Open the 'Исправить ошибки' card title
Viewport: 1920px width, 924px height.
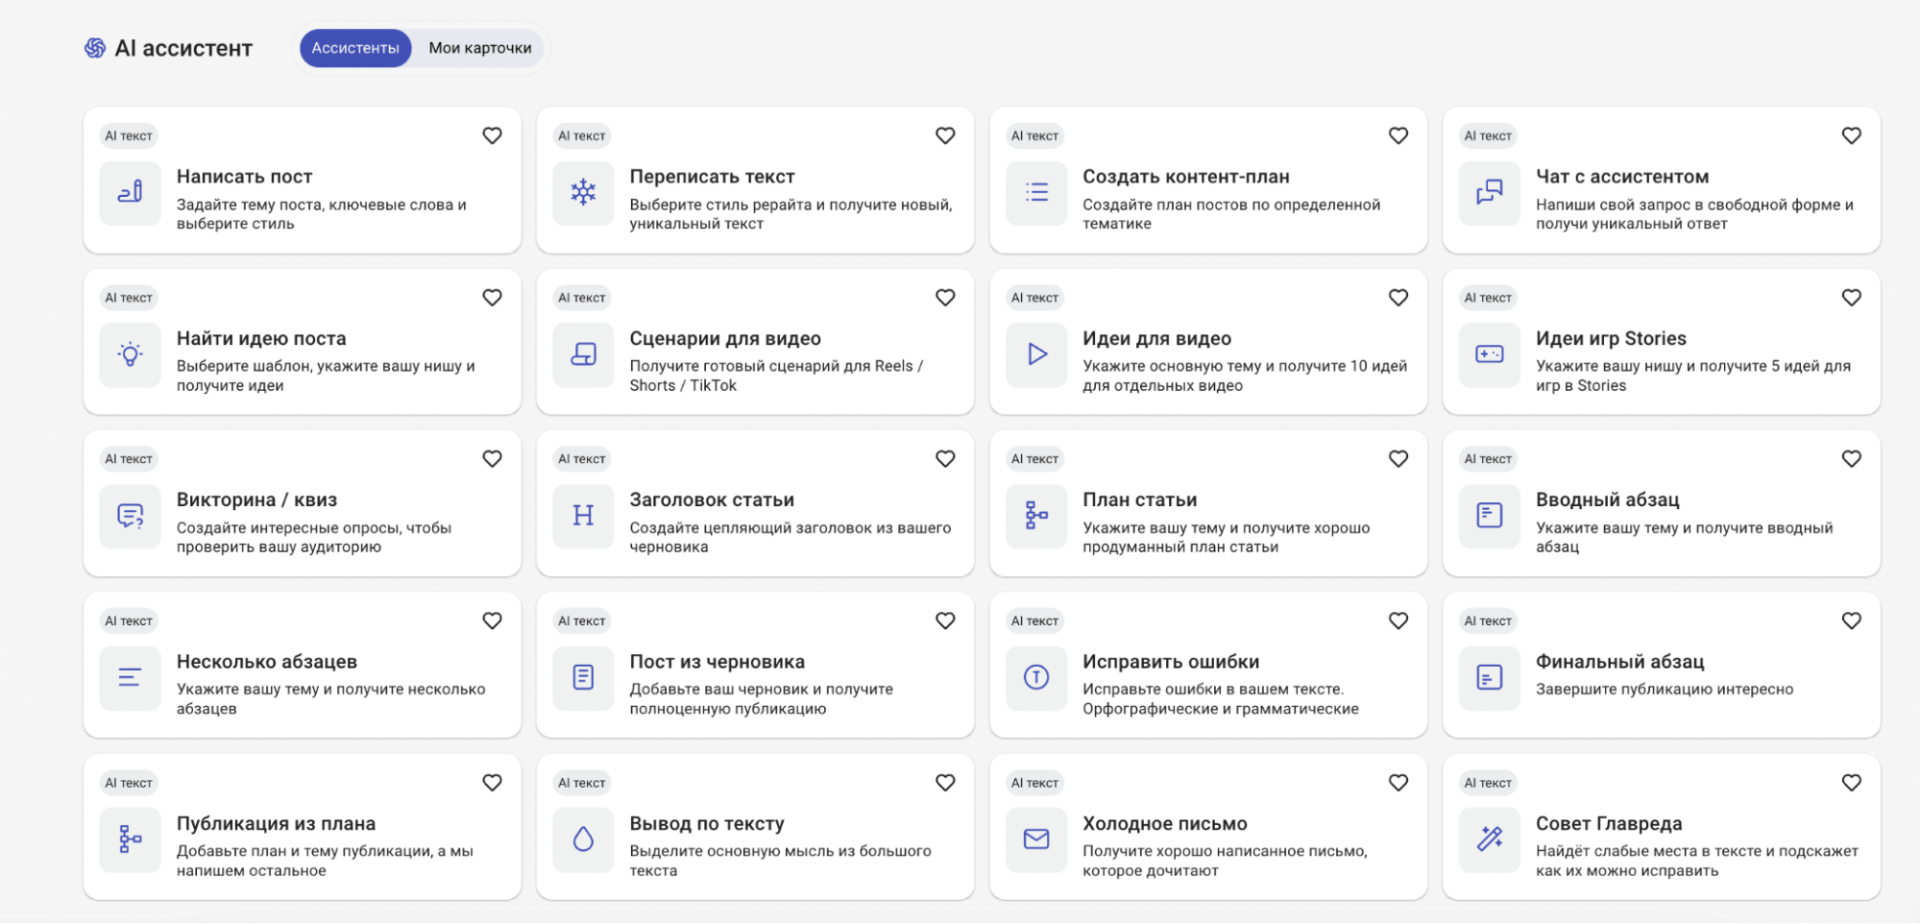click(x=1171, y=662)
